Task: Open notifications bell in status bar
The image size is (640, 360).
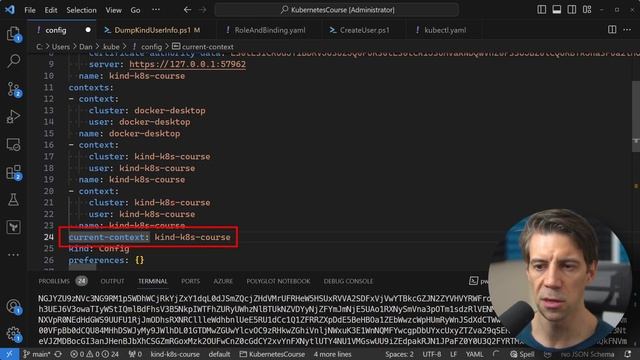Action: 628,354
